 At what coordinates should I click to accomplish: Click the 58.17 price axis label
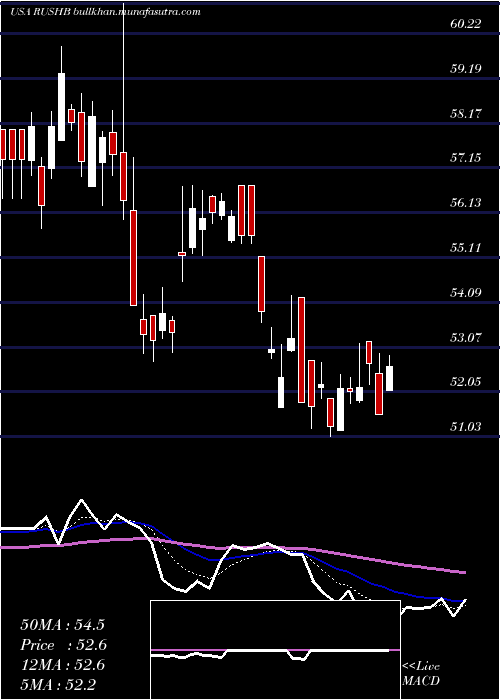466,113
